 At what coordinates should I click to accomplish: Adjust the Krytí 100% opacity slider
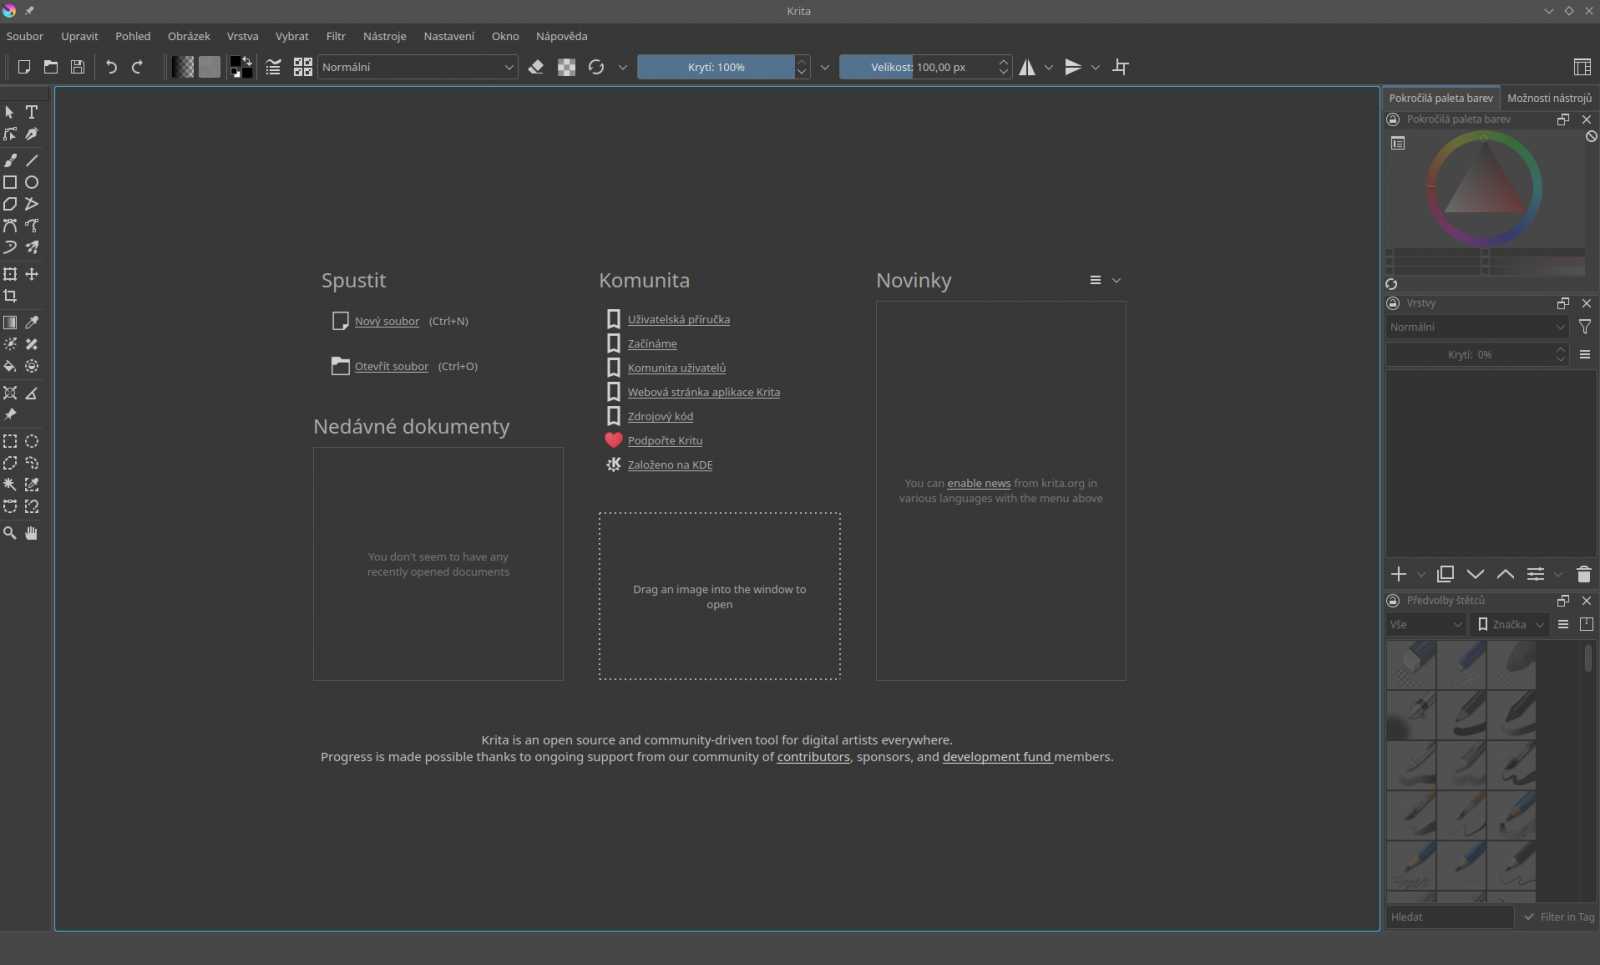click(x=716, y=67)
